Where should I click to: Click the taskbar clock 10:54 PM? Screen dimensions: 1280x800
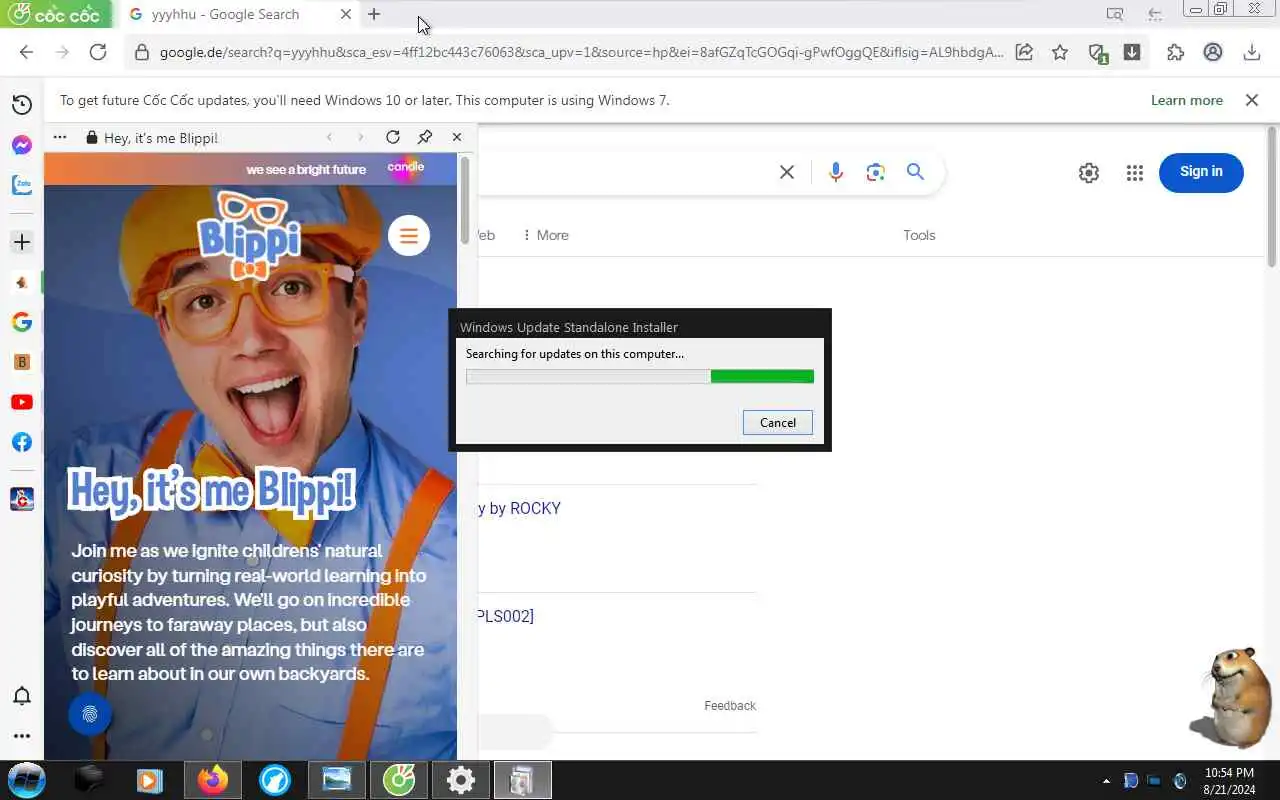coord(1229,773)
